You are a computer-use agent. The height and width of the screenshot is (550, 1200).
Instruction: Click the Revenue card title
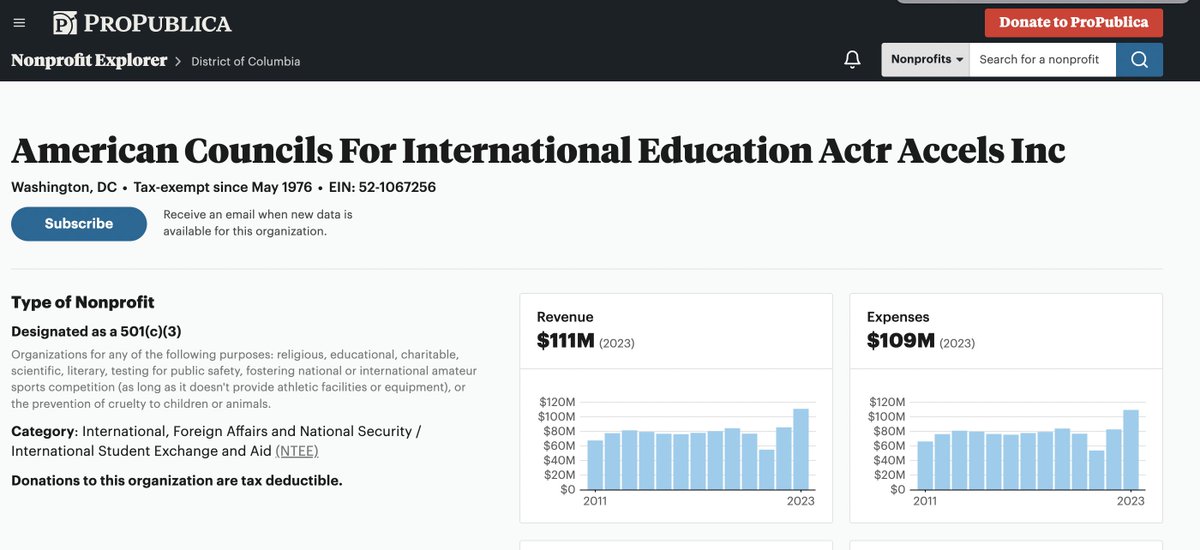click(565, 317)
